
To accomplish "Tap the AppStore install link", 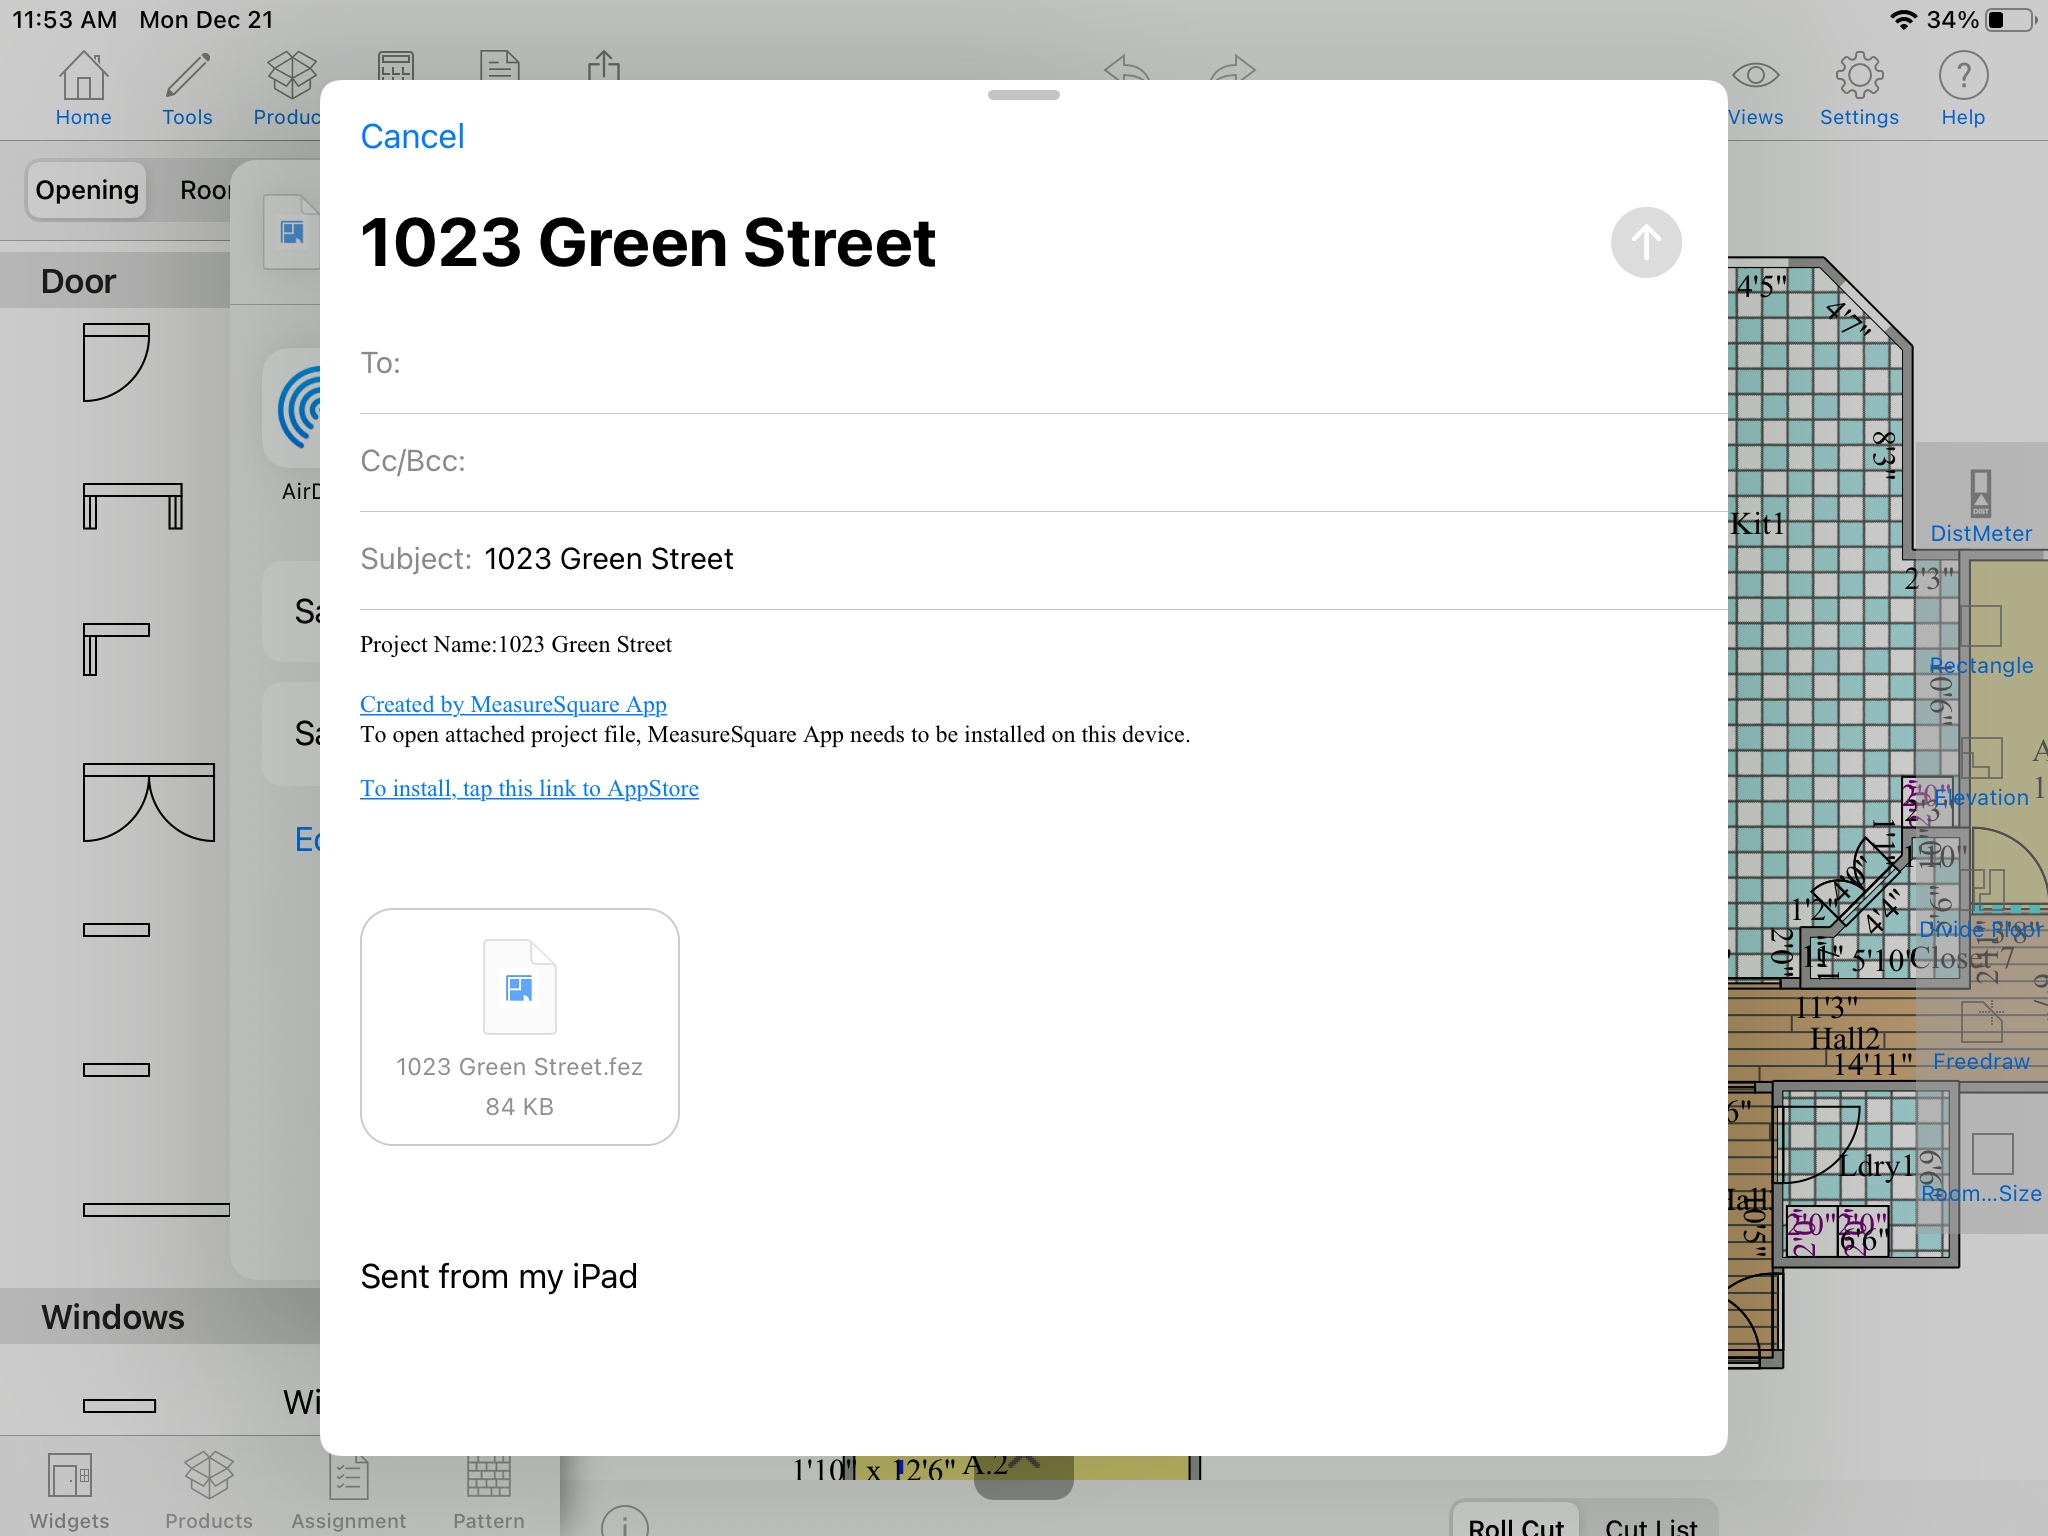I will click(529, 788).
